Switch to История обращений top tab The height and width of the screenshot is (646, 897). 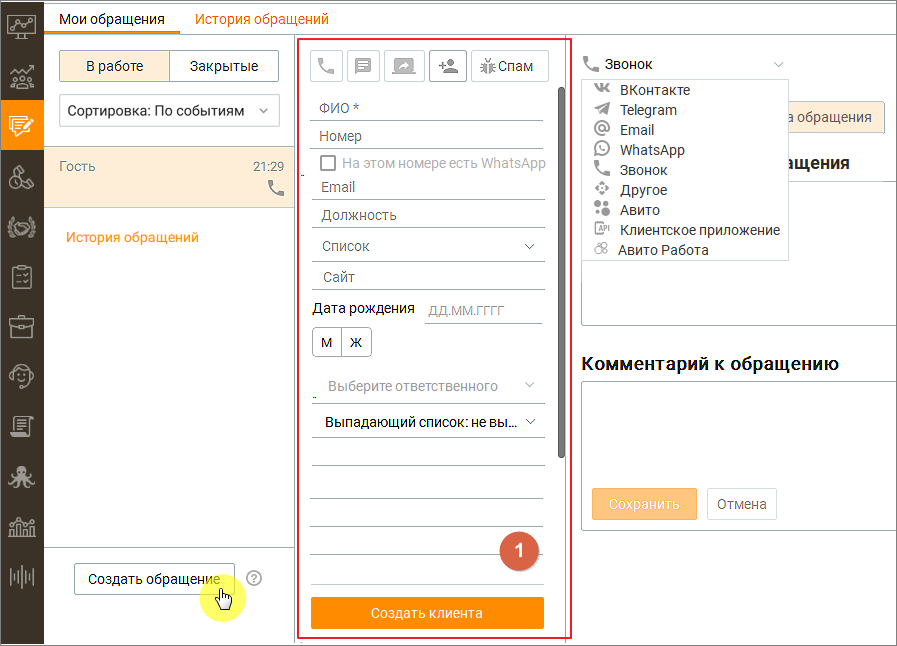(x=262, y=19)
